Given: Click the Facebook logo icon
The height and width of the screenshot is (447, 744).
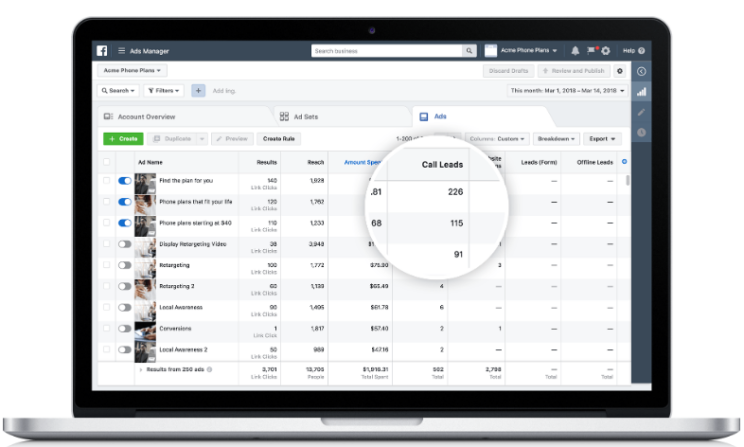Looking at the screenshot, I should [102, 50].
